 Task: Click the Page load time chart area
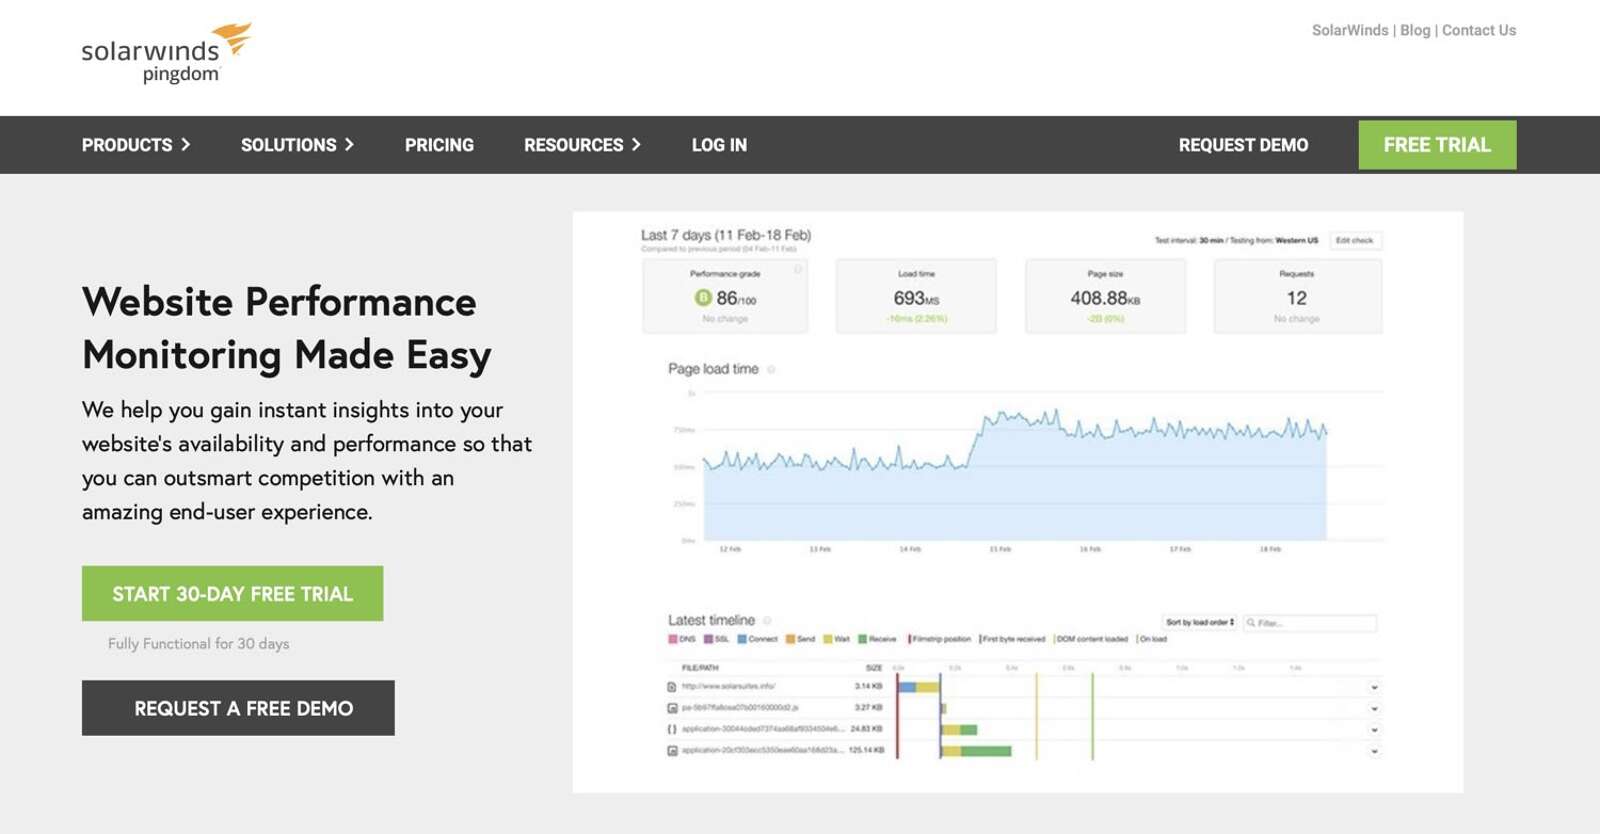pyautogui.click(x=1014, y=476)
